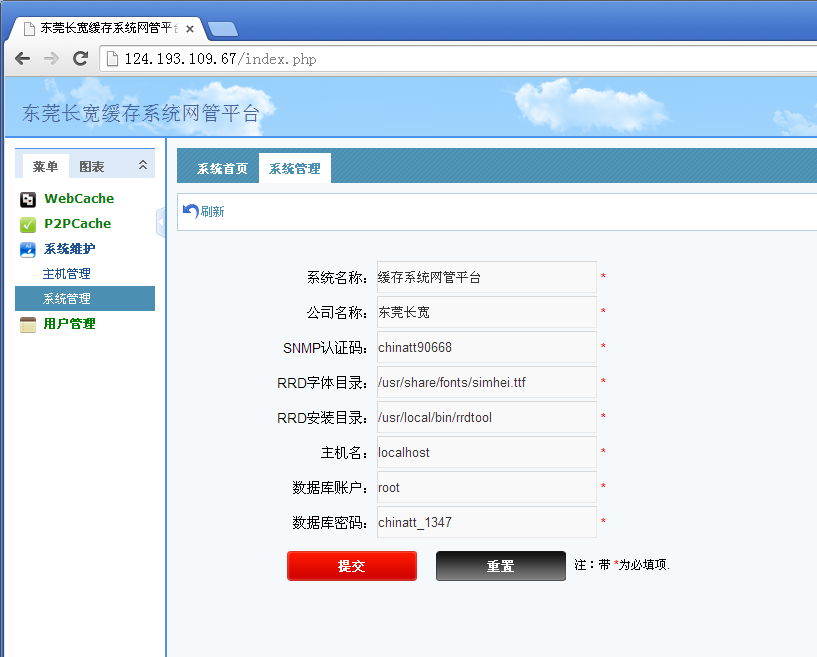The image size is (817, 657).
Task: Click the 数据库密码 label
Action: pos(330,523)
